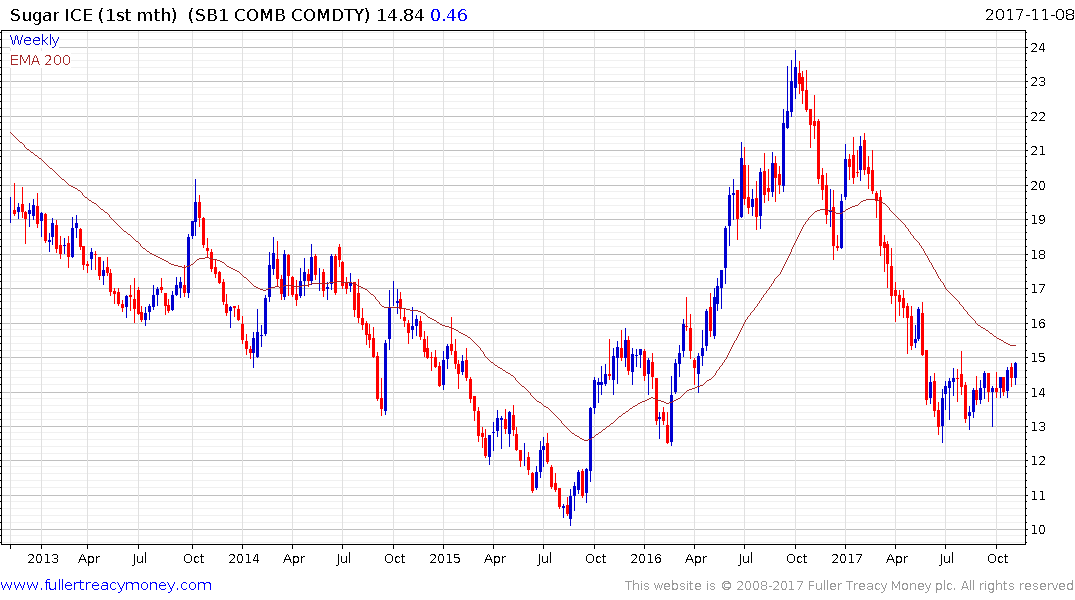Open the www.fullertreacymoney.com link
The height and width of the screenshot is (600, 1075).
click(x=106, y=585)
